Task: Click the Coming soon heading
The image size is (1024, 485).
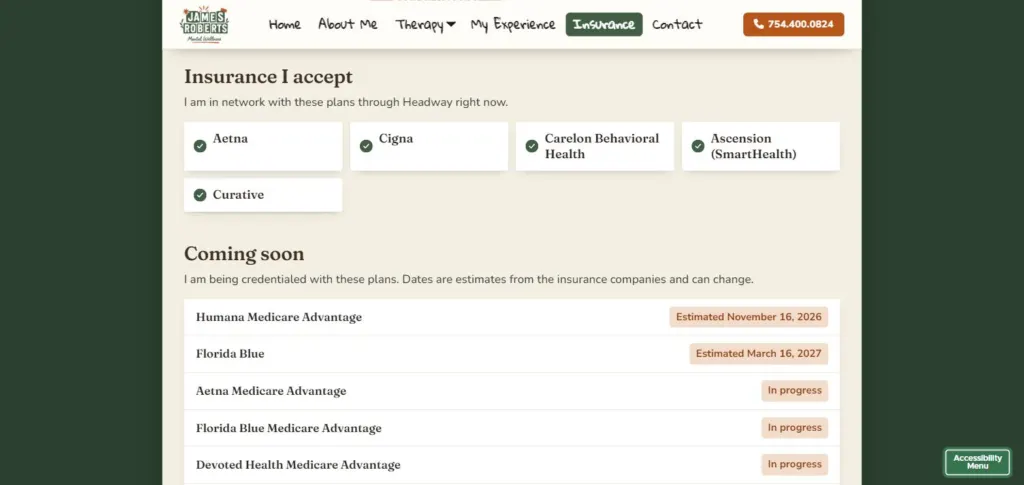Action: click(244, 254)
